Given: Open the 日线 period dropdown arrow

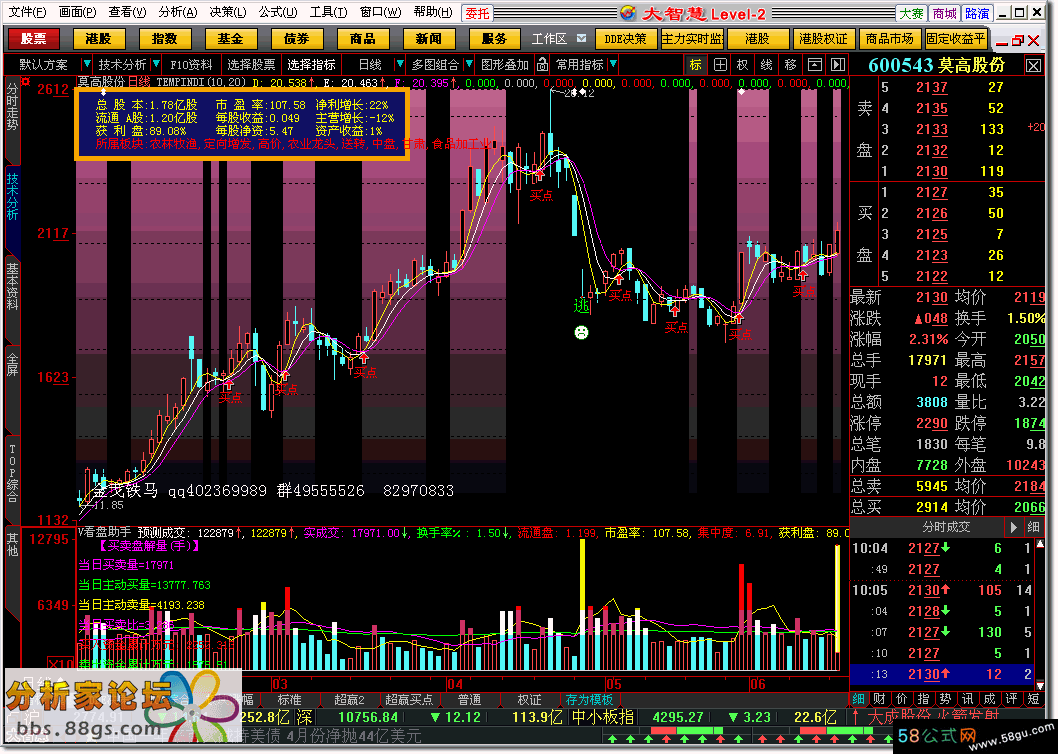Looking at the screenshot, I should [399, 65].
